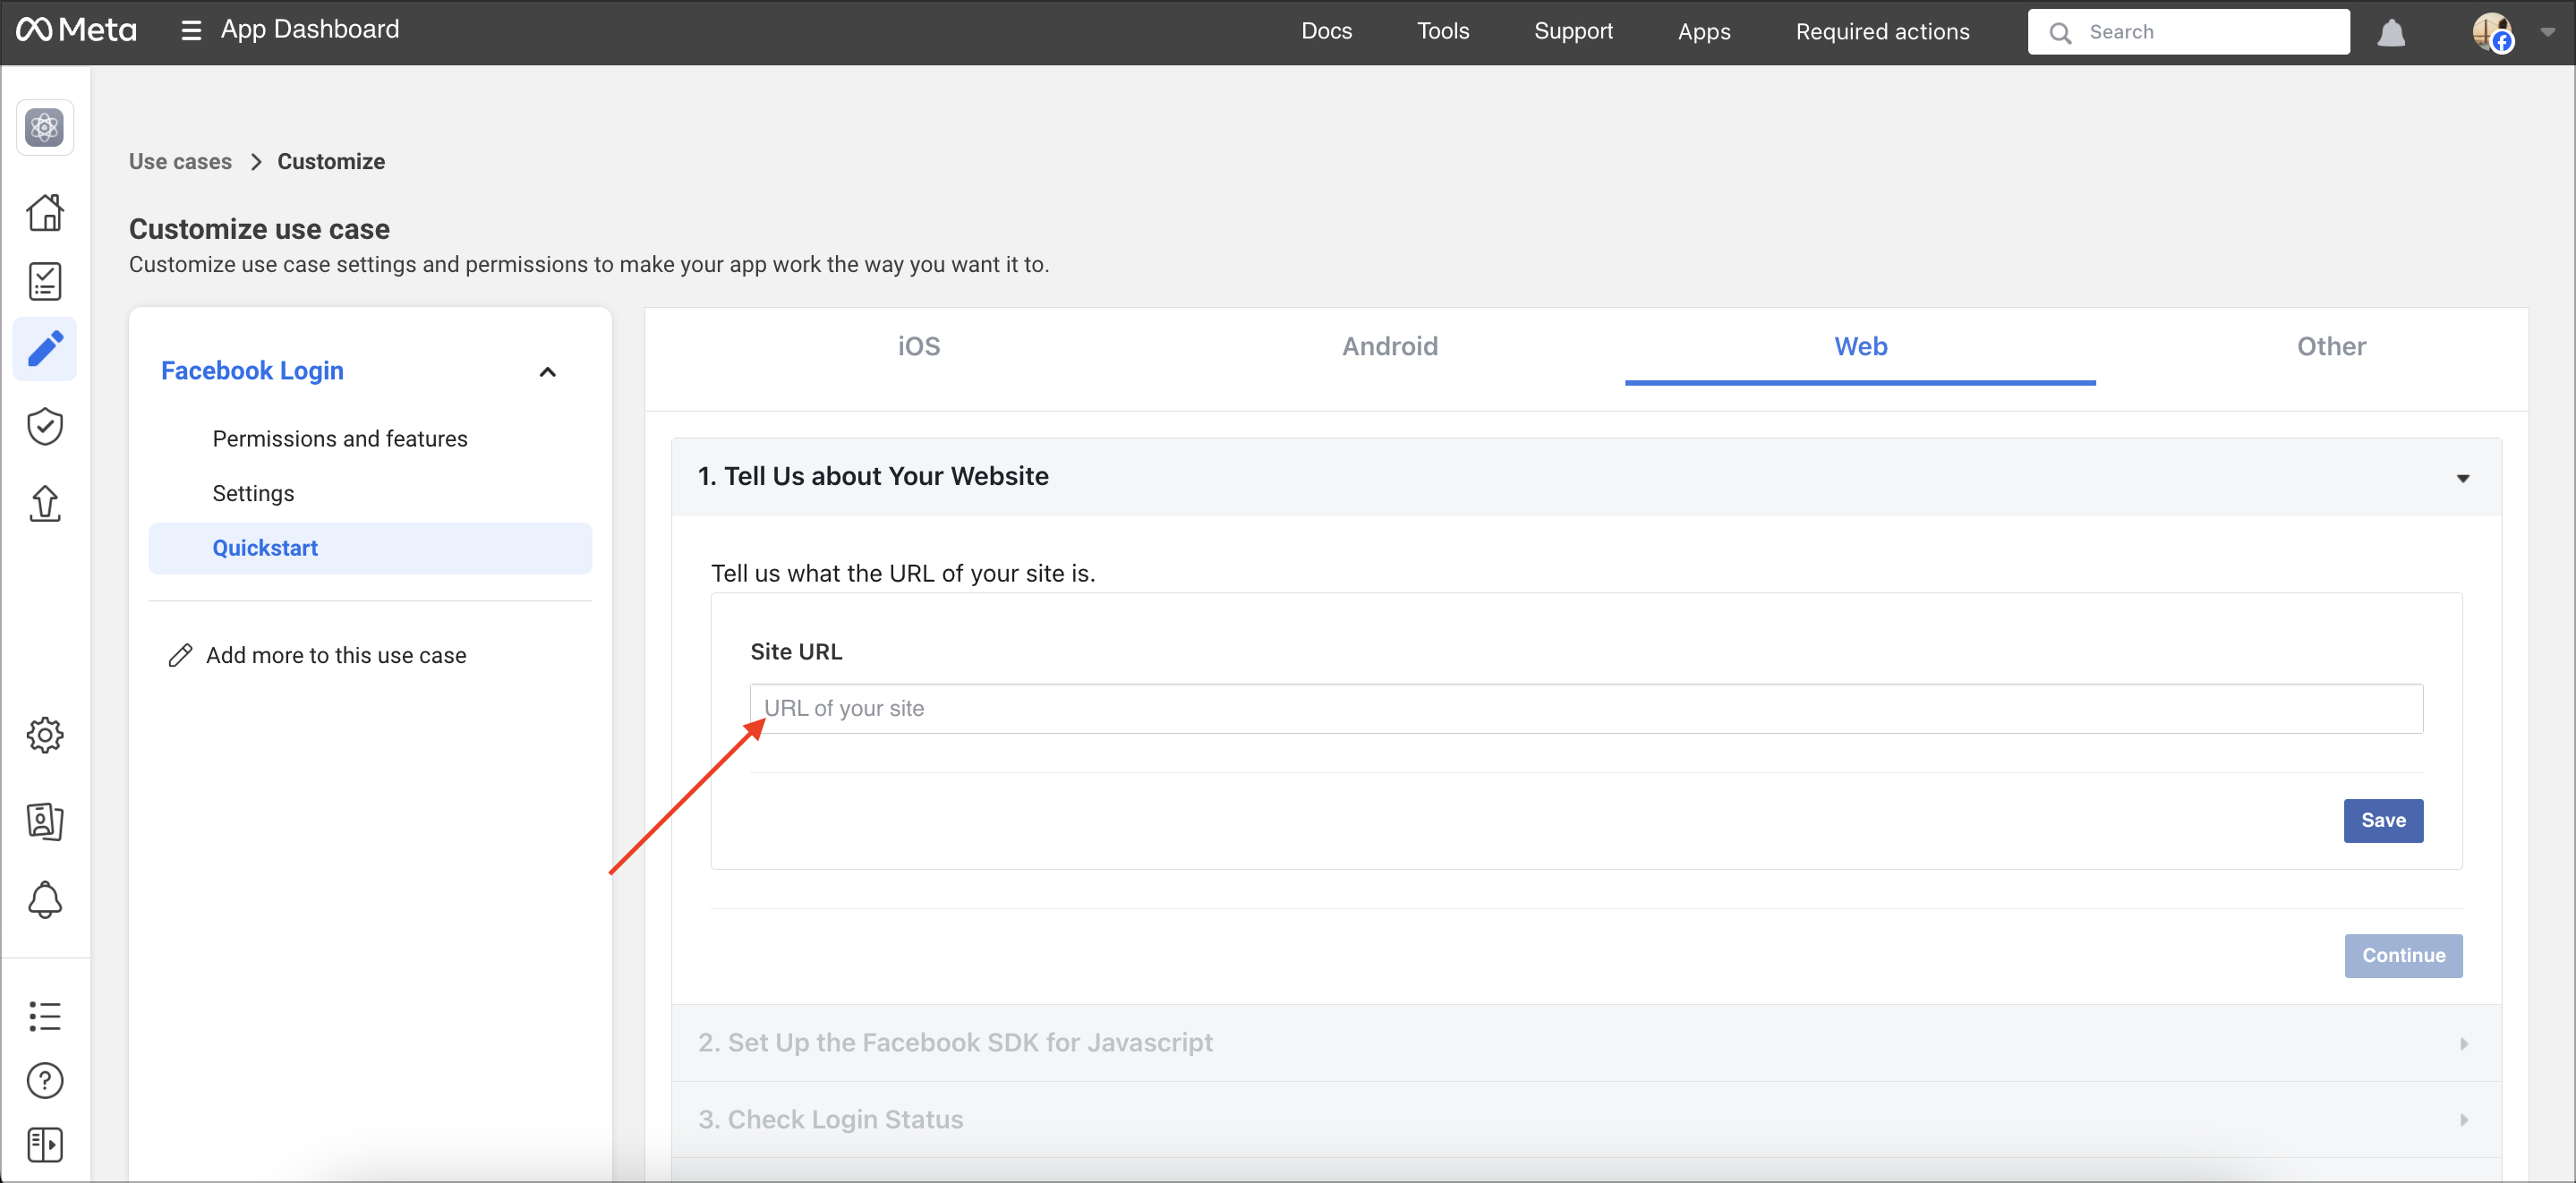2576x1183 pixels.
Task: Click the App Dashboard title text
Action: pos(310,30)
